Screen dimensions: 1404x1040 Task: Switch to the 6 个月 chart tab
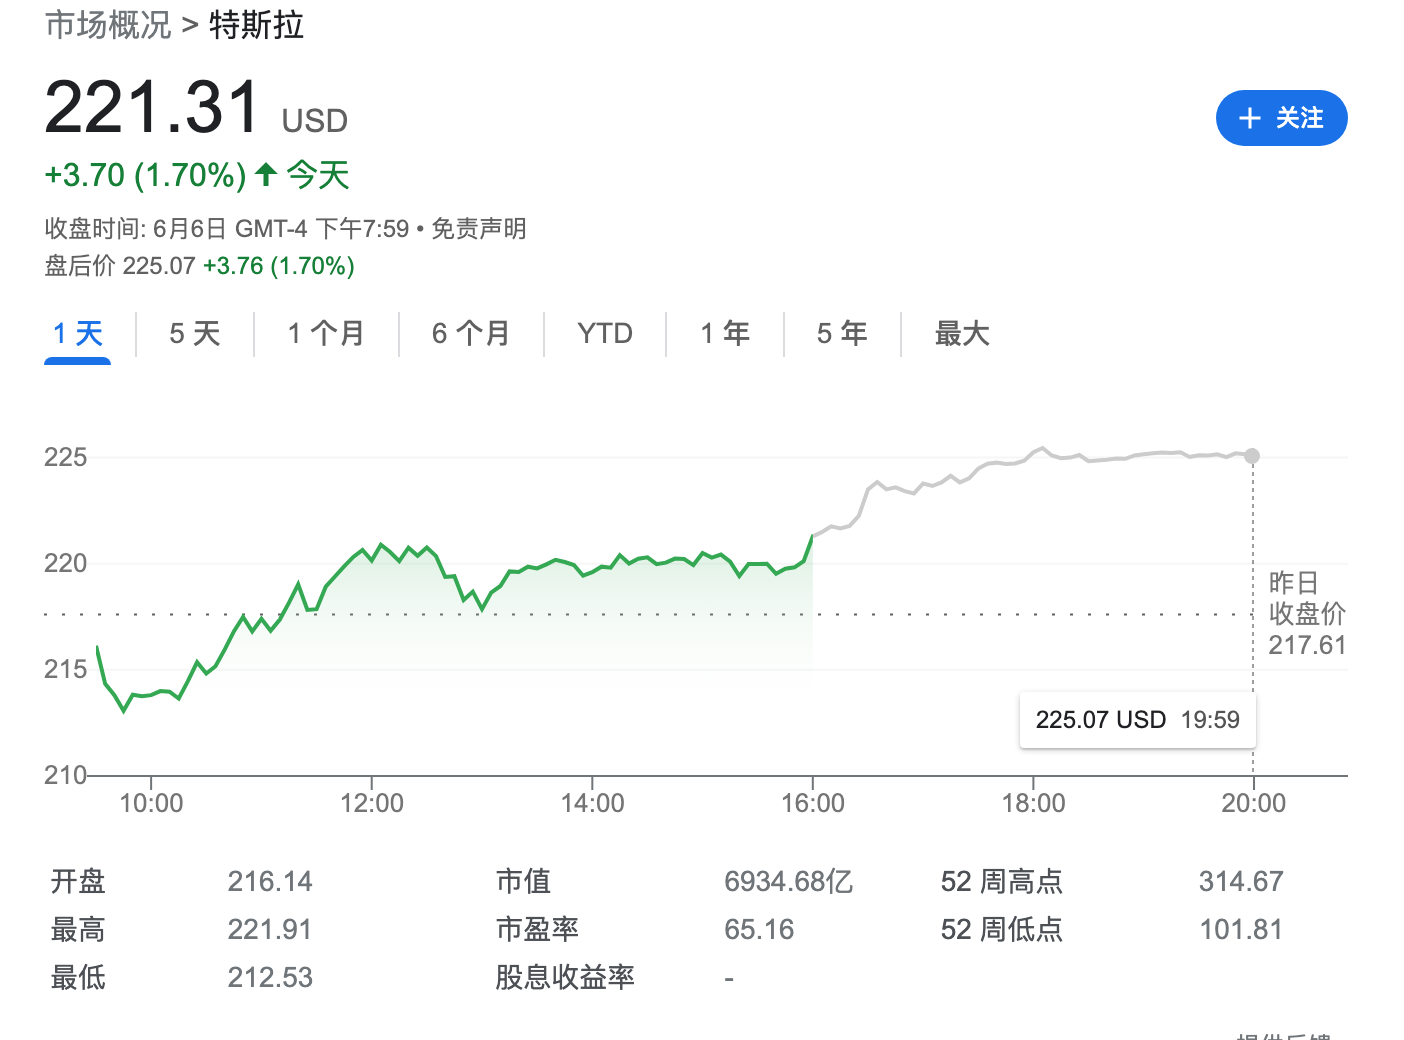[x=471, y=333]
